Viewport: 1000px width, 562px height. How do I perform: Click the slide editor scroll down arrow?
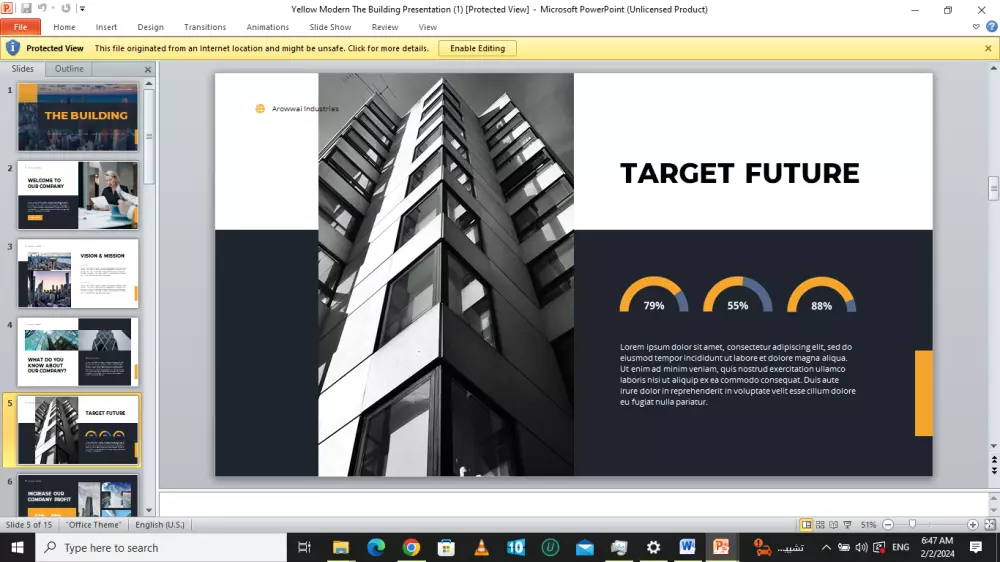coord(993,446)
